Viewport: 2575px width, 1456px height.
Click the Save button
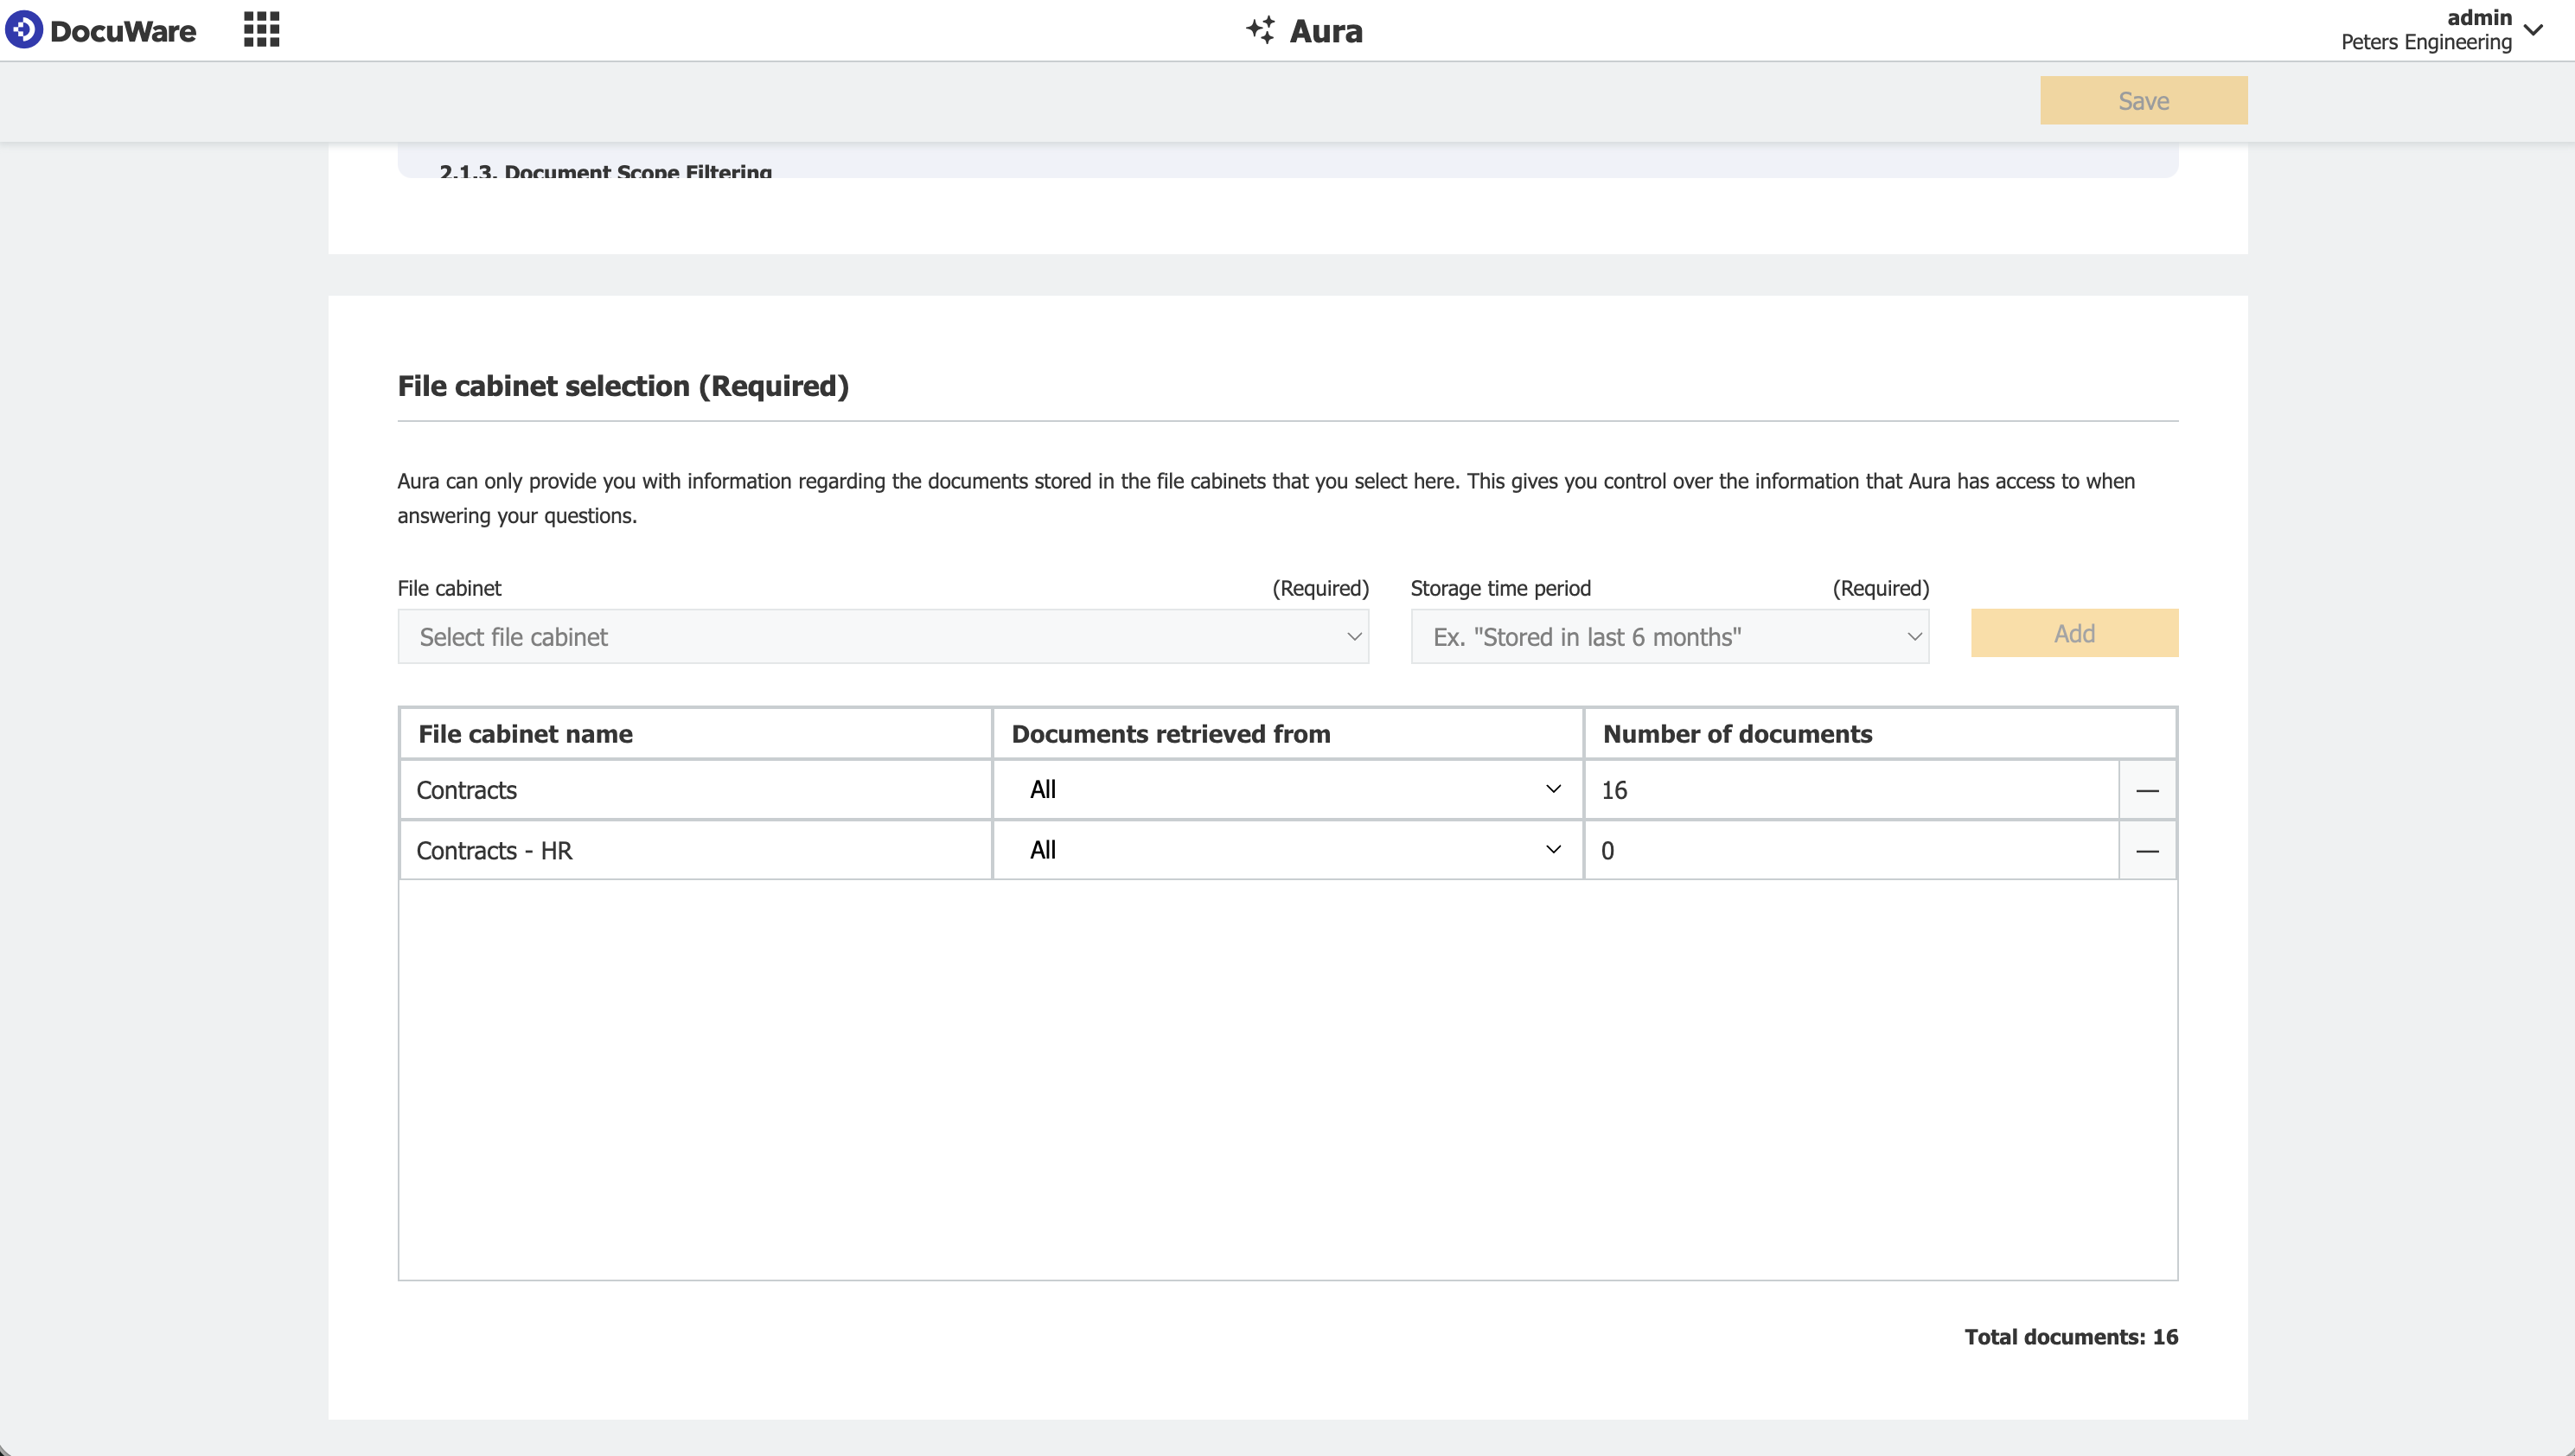(x=2144, y=101)
